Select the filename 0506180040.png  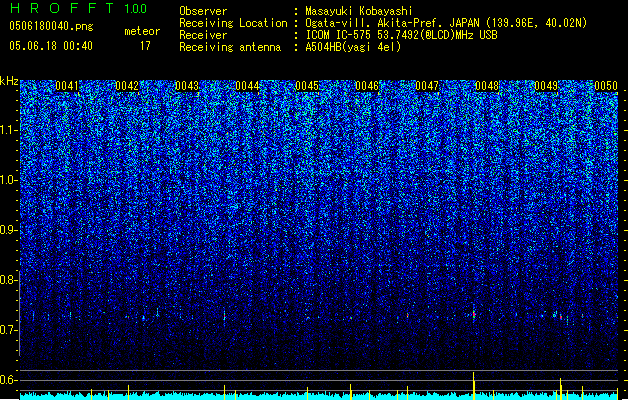[51, 26]
